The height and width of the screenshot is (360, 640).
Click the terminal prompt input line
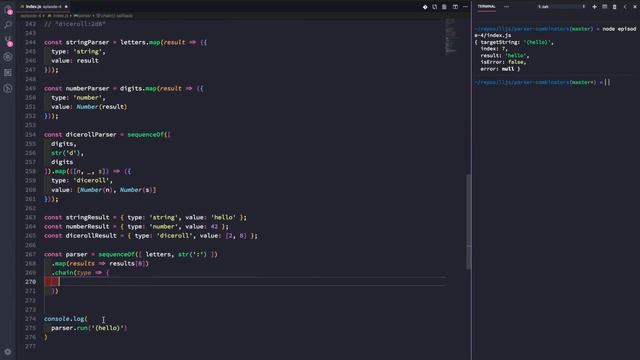pyautogui.click(x=542, y=82)
